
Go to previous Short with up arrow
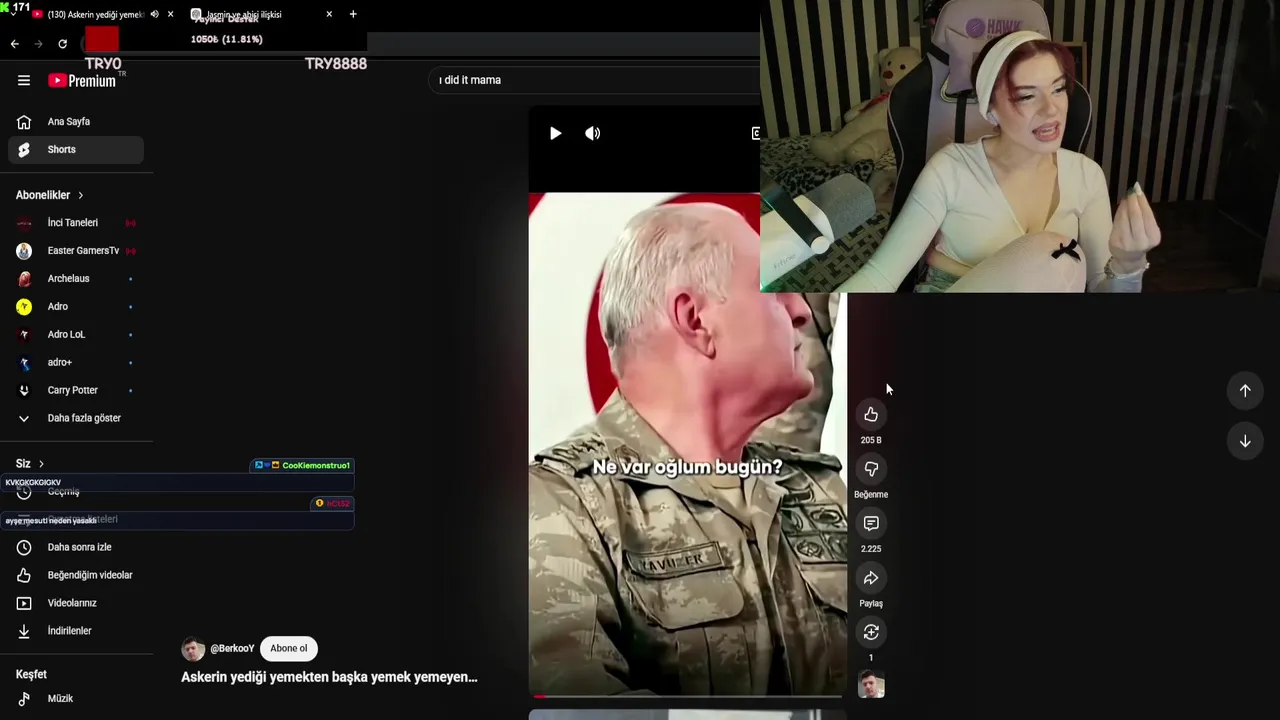[1245, 391]
